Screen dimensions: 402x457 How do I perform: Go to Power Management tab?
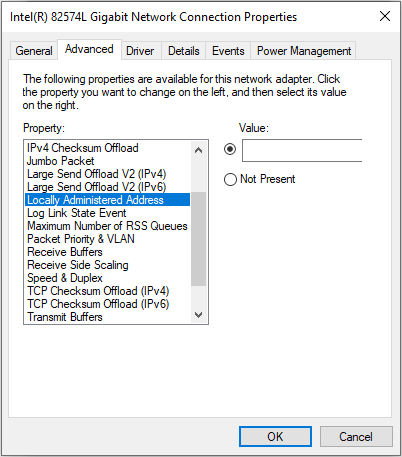pyautogui.click(x=304, y=51)
